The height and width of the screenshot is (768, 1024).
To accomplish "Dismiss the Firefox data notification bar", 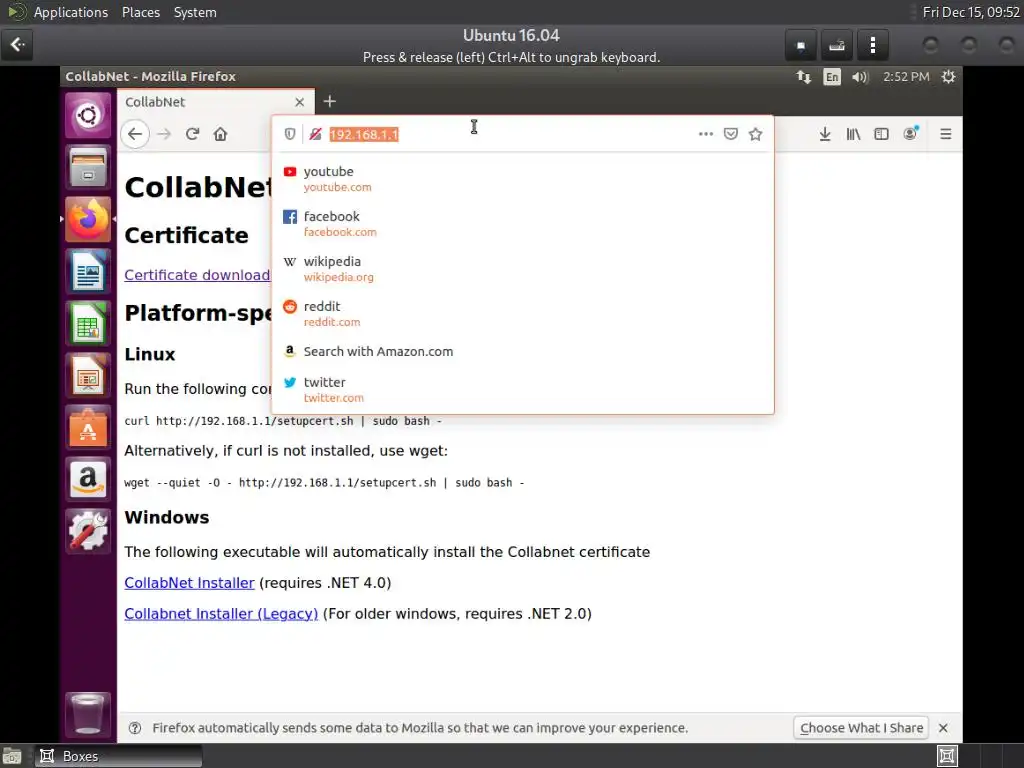I will click(x=943, y=728).
